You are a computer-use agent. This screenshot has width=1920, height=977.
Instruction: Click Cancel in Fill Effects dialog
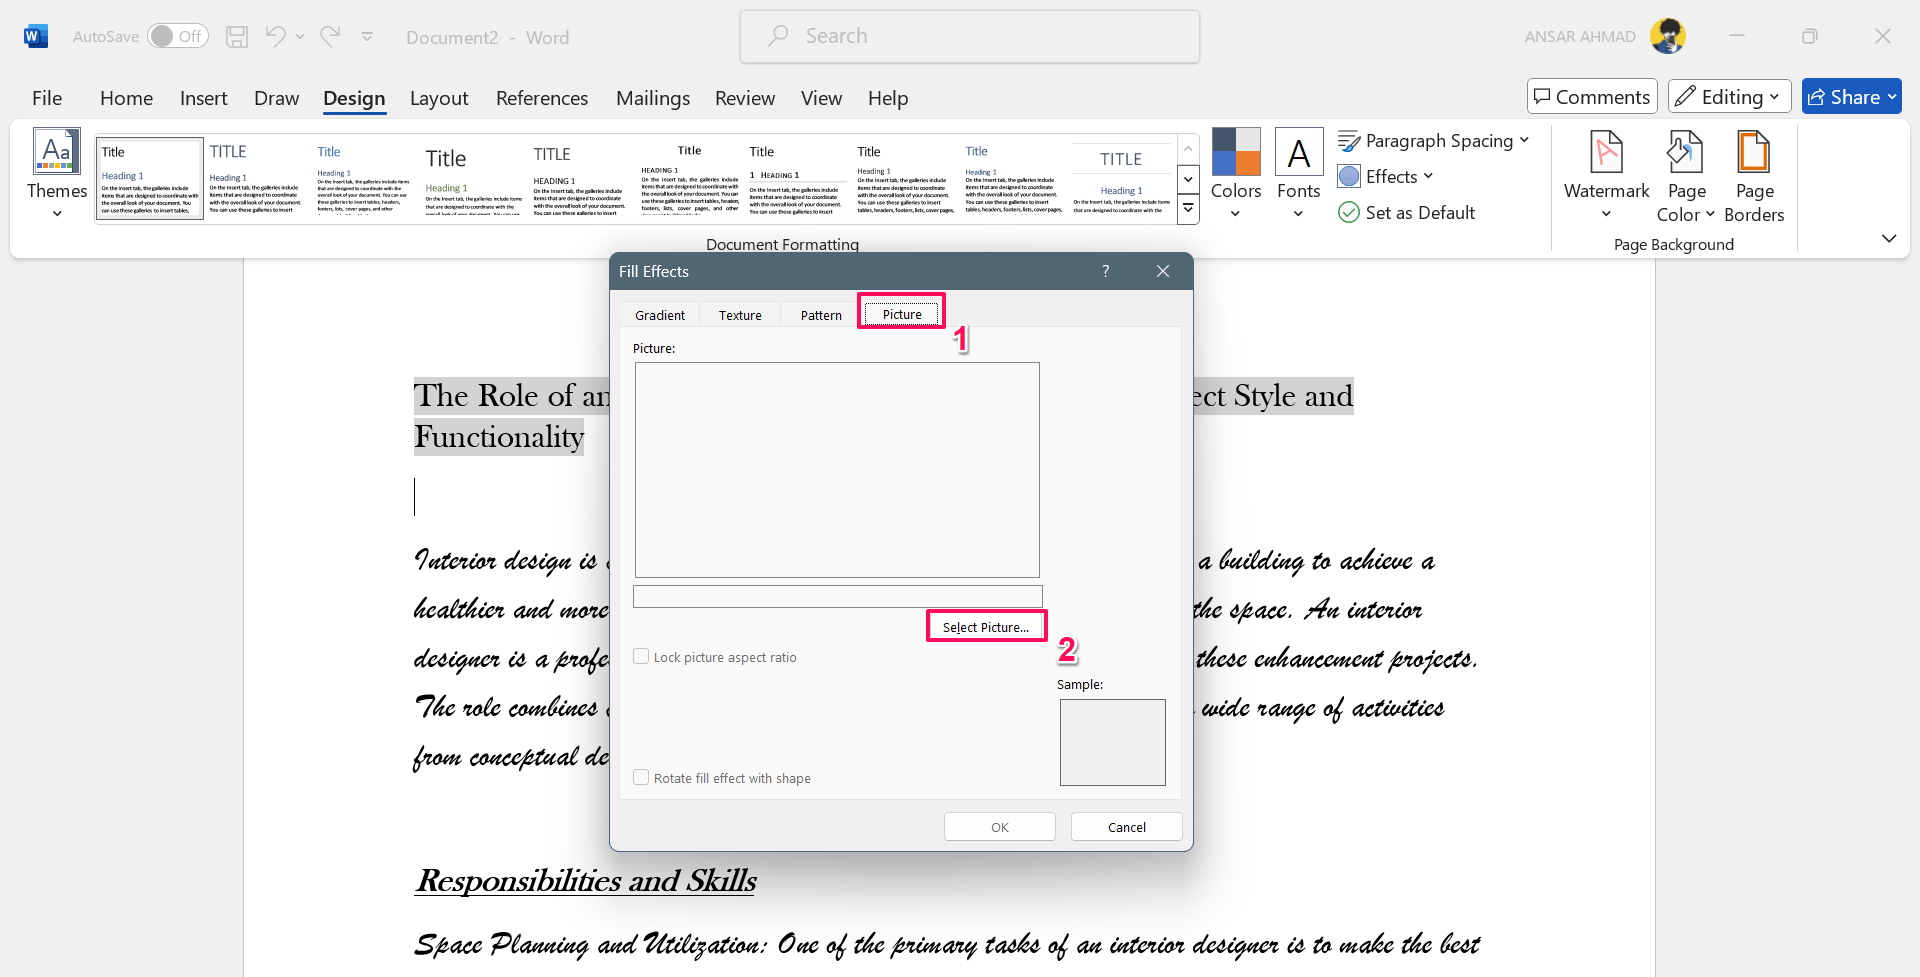coord(1127,827)
